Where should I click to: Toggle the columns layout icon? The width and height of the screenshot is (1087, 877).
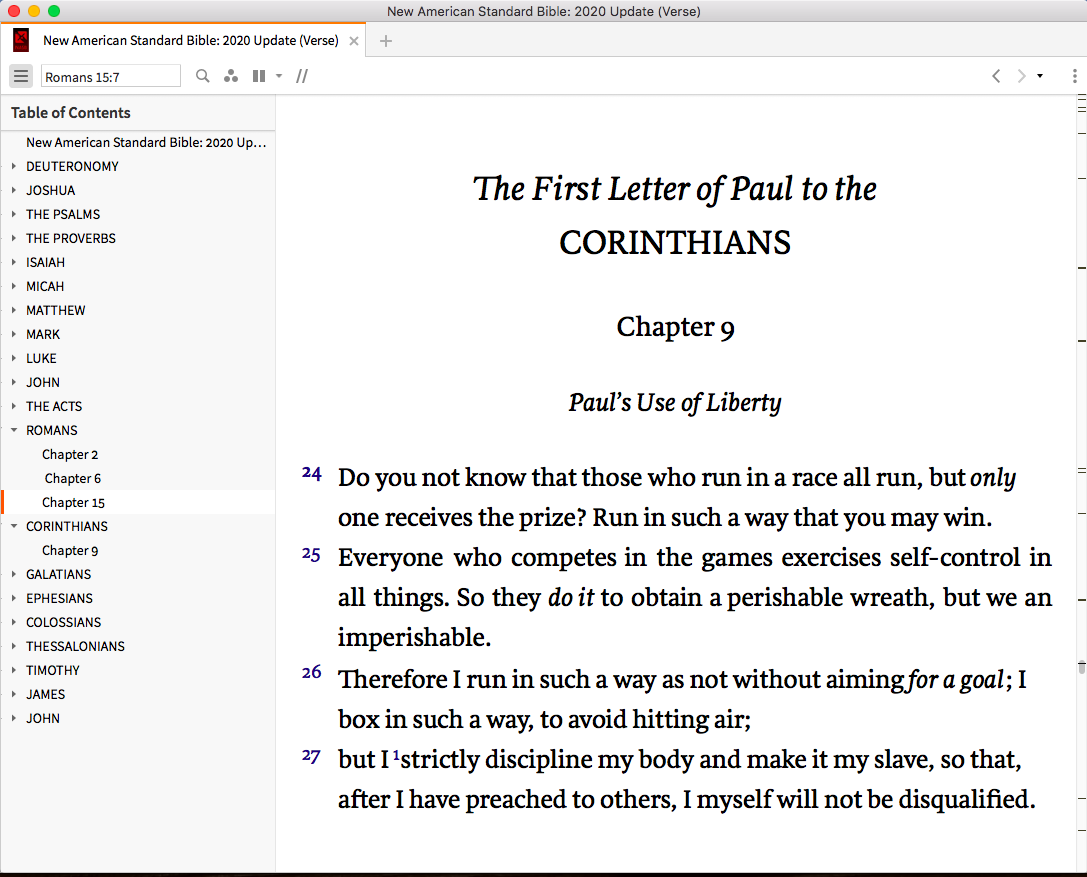click(259, 76)
